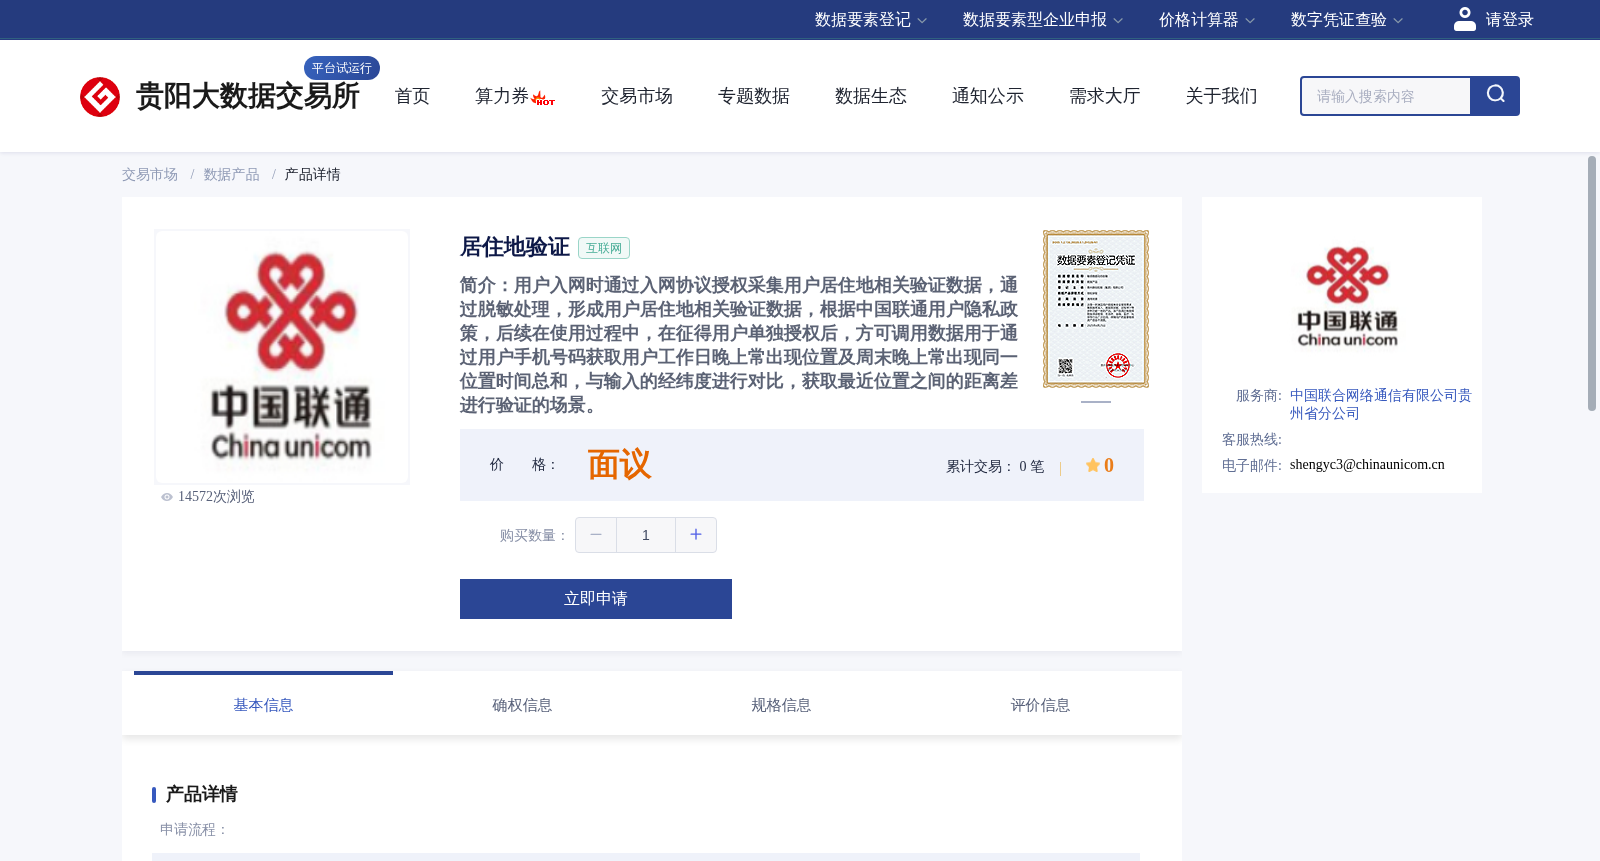This screenshot has width=1600, height=861.
Task: Open the 首页 menu item
Action: point(412,96)
